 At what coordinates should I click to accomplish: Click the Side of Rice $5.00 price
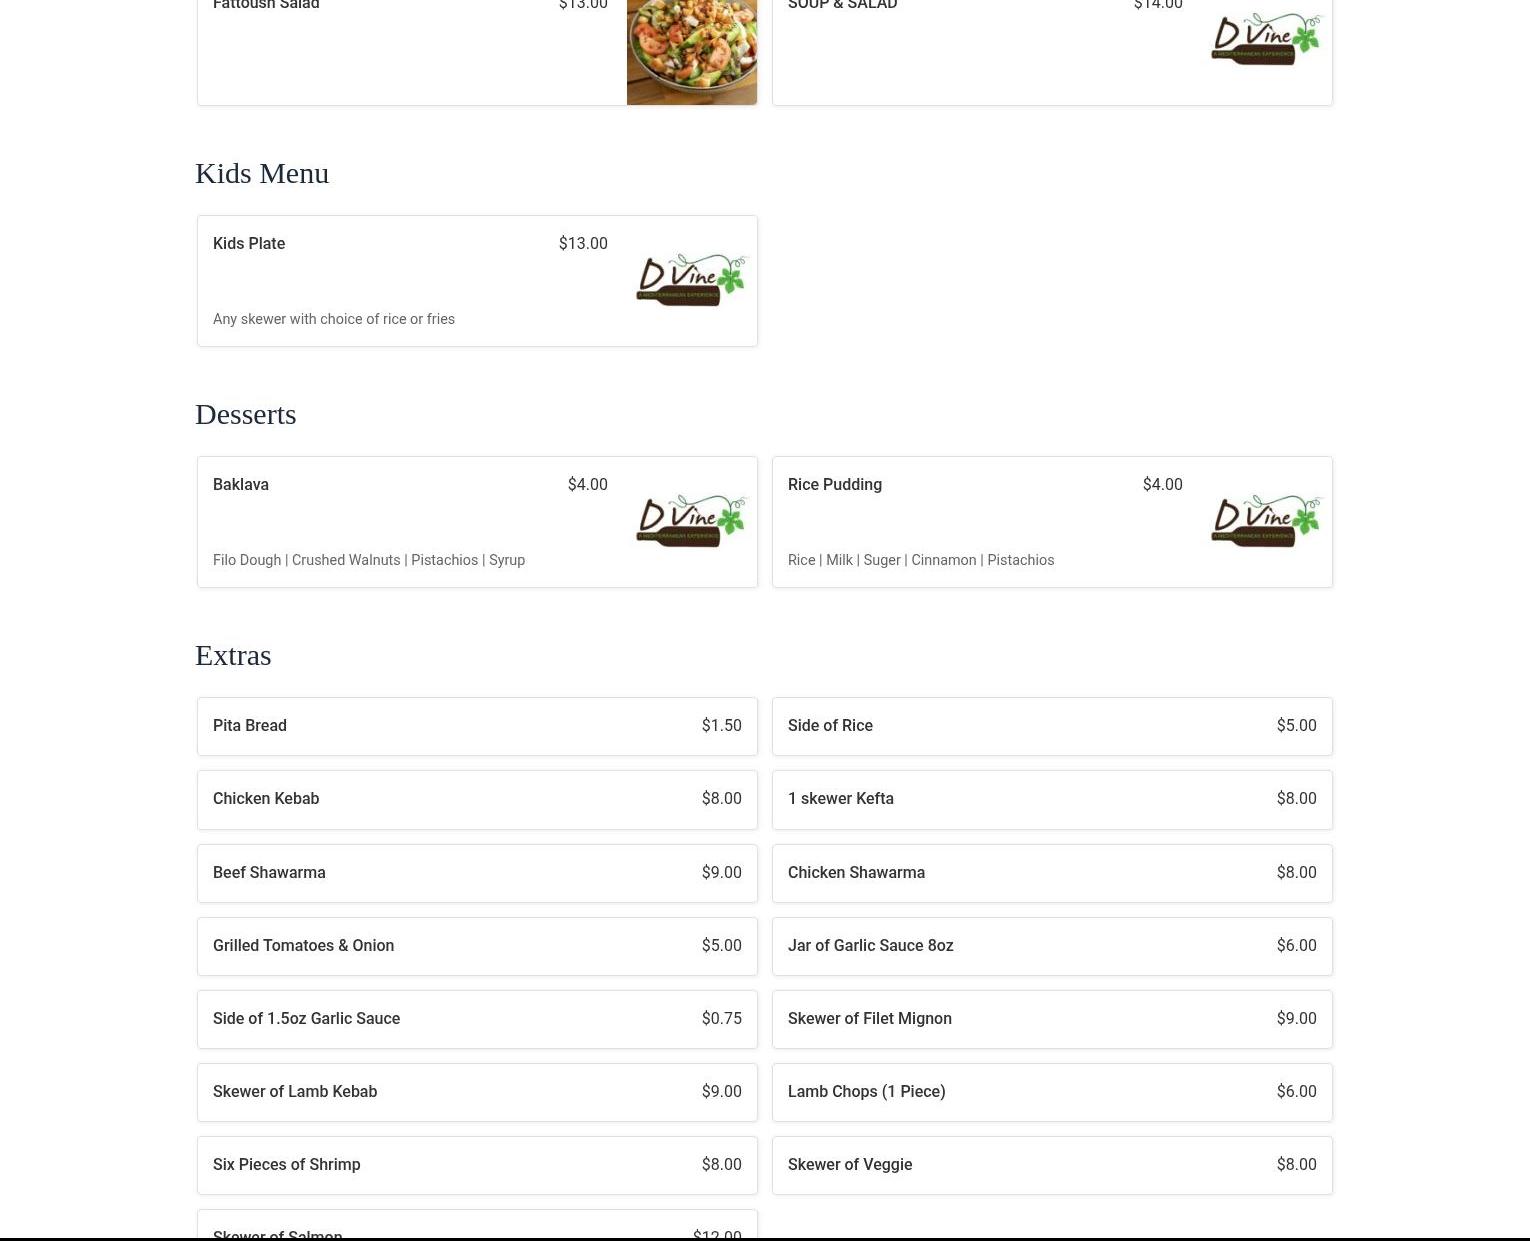click(1297, 725)
